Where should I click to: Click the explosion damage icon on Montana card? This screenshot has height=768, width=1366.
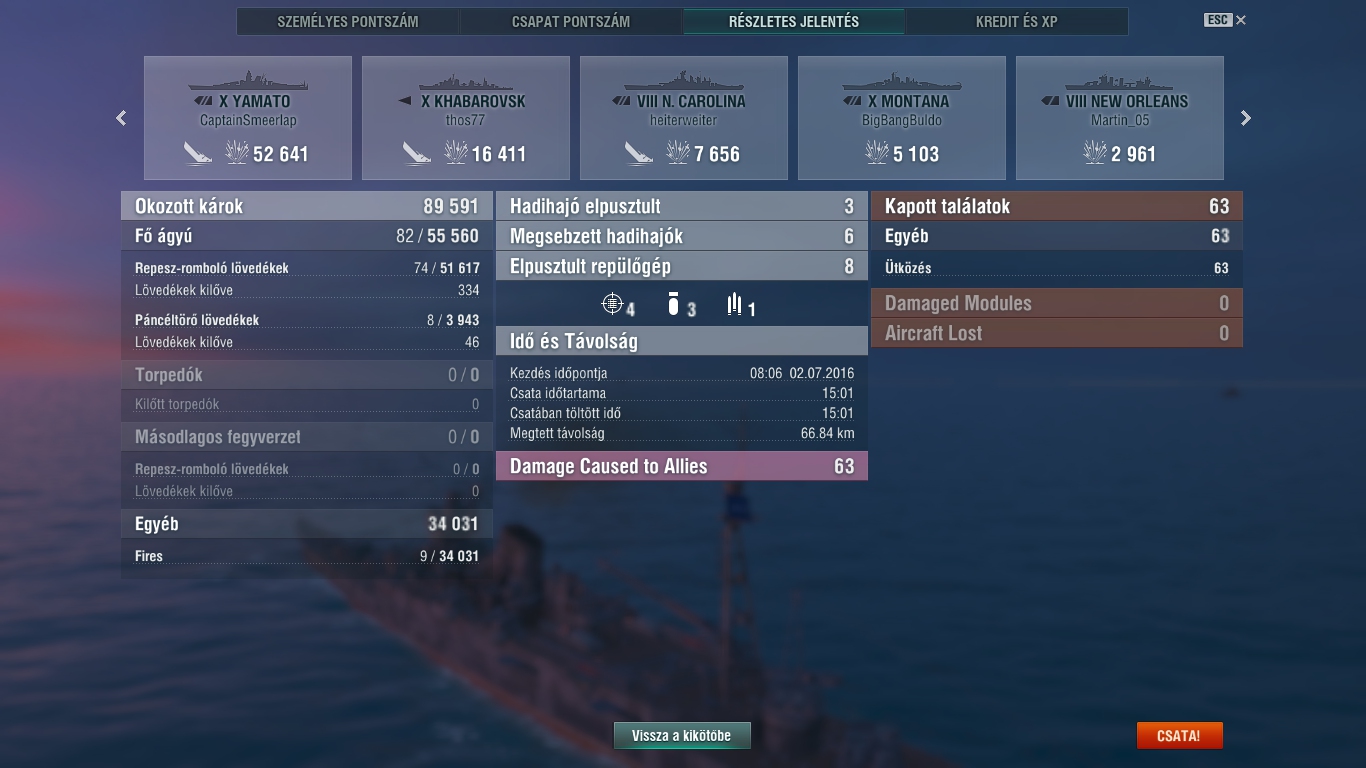pos(876,153)
